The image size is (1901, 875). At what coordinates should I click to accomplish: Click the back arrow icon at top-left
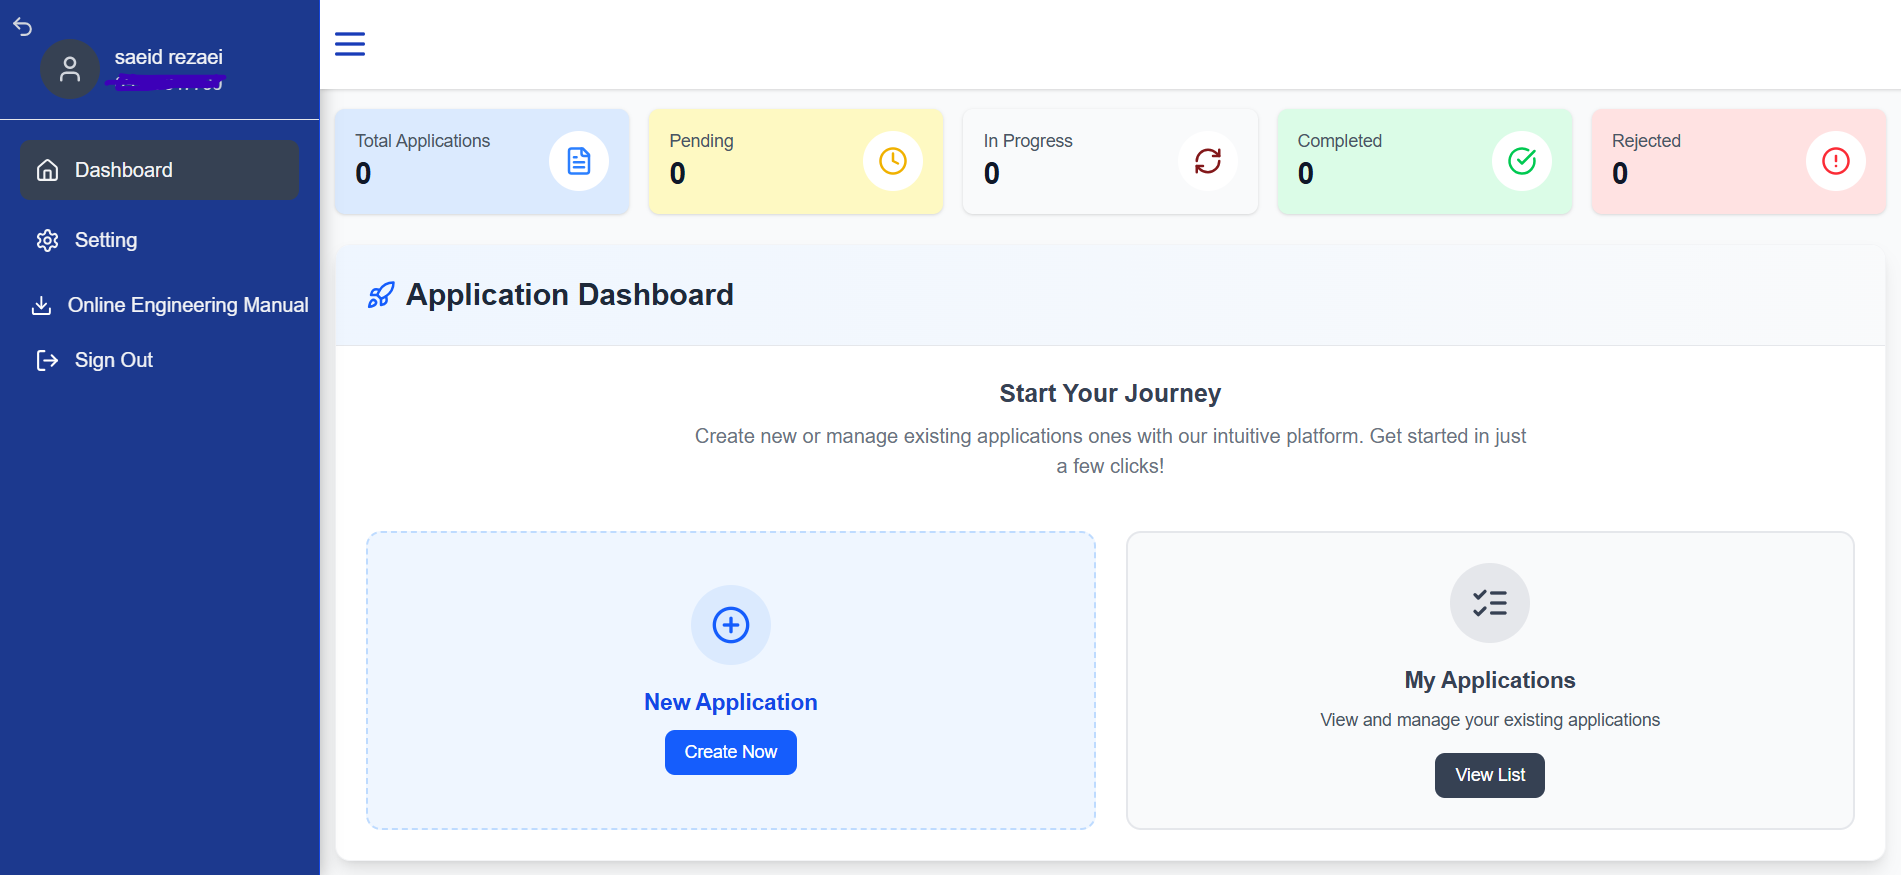click(23, 27)
